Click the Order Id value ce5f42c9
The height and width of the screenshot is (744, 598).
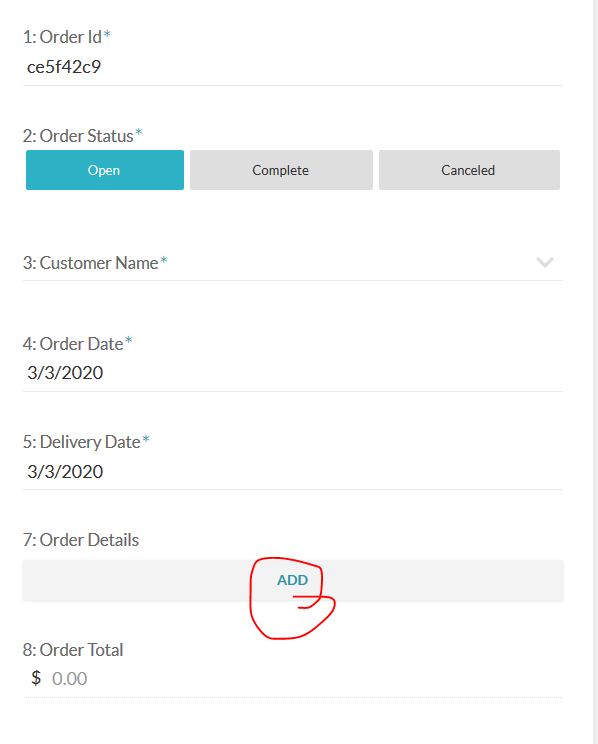pyautogui.click(x=64, y=67)
